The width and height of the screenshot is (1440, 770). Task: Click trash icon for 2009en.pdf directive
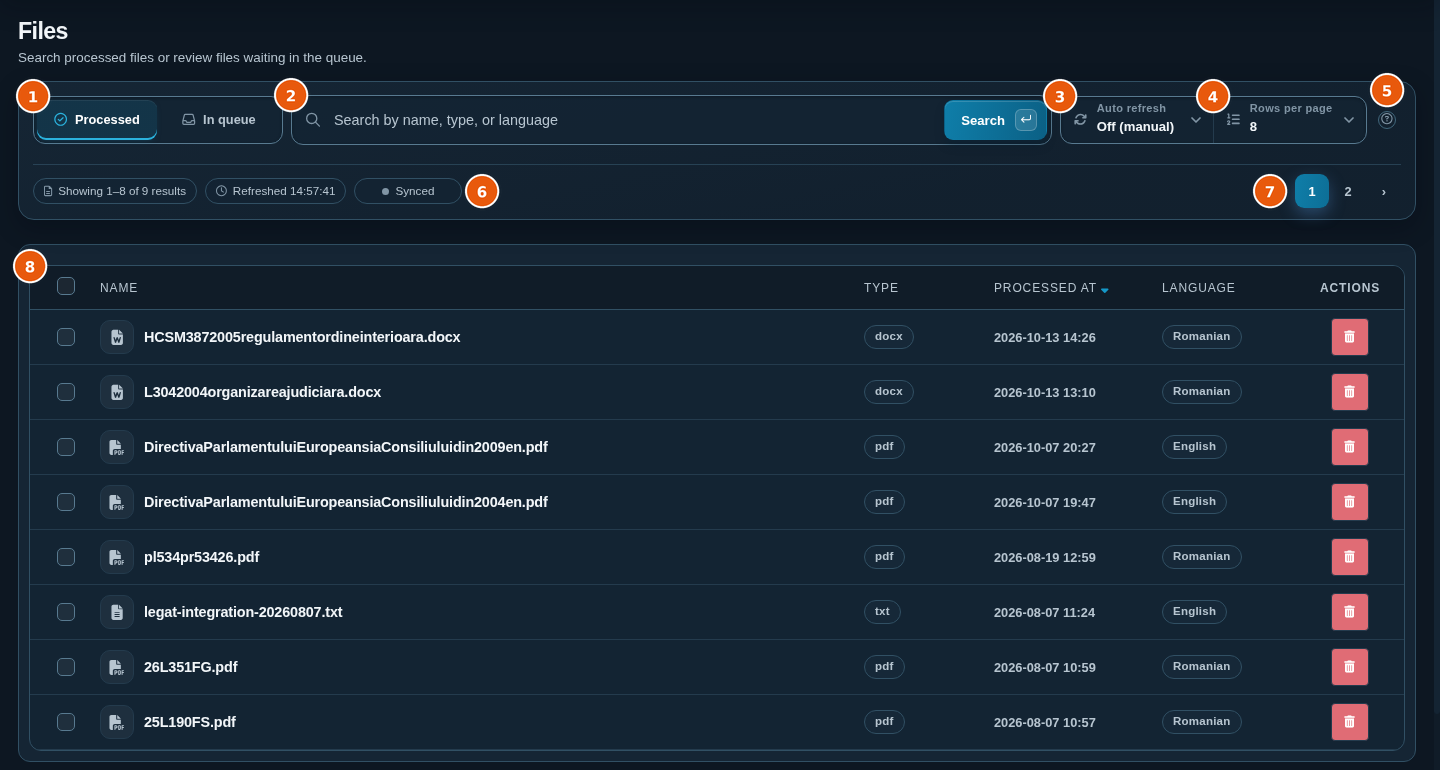1349,447
